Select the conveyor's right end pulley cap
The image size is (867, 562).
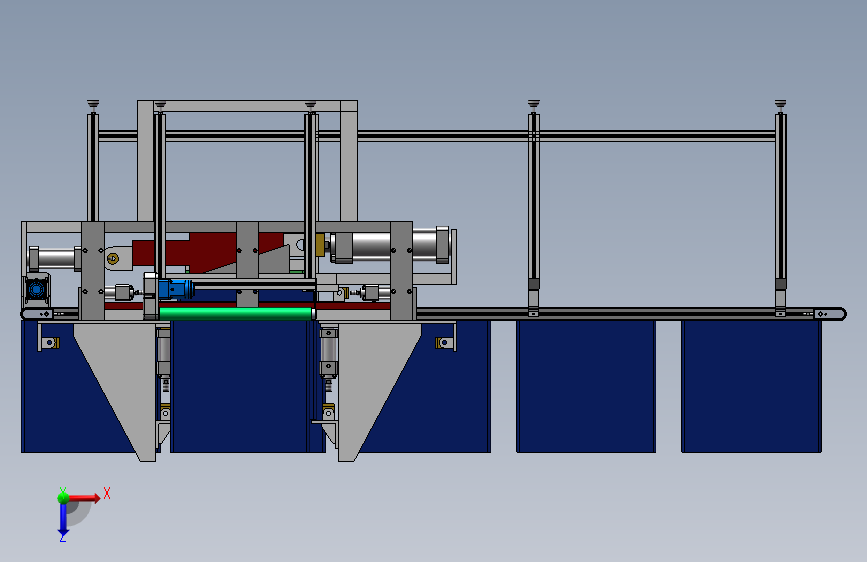(829, 314)
